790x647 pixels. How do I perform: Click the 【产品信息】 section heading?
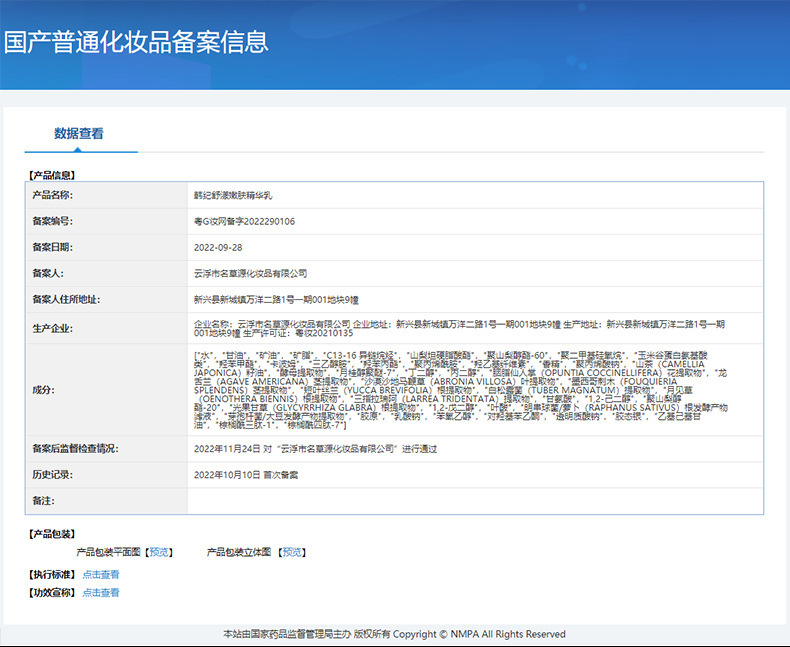click(52, 175)
